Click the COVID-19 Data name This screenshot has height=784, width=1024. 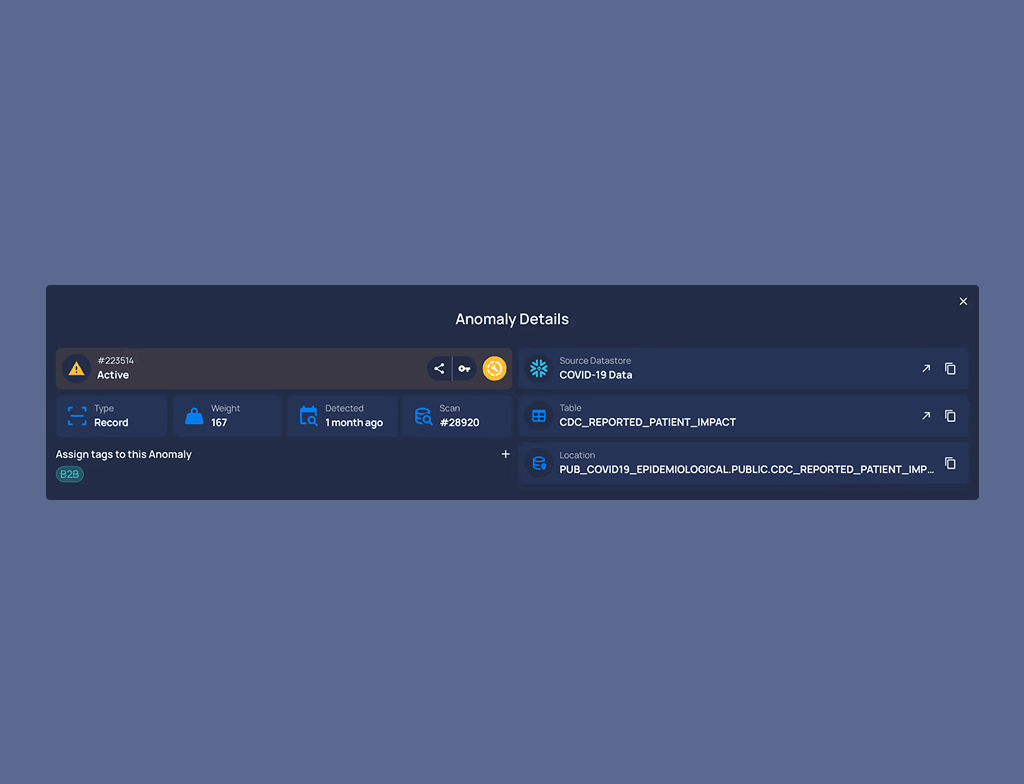point(596,375)
